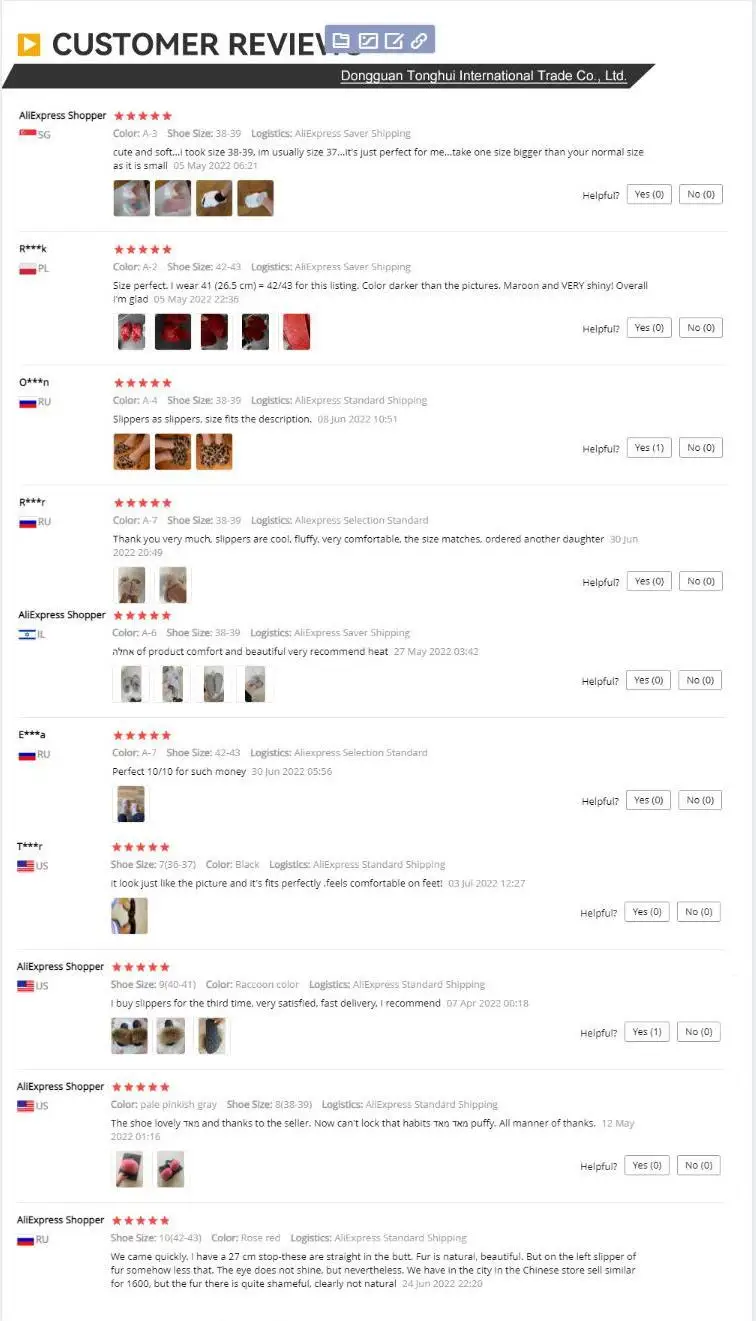Click the chain link icon in floating toolbar
756x1321 pixels.
pyautogui.click(x=419, y=41)
